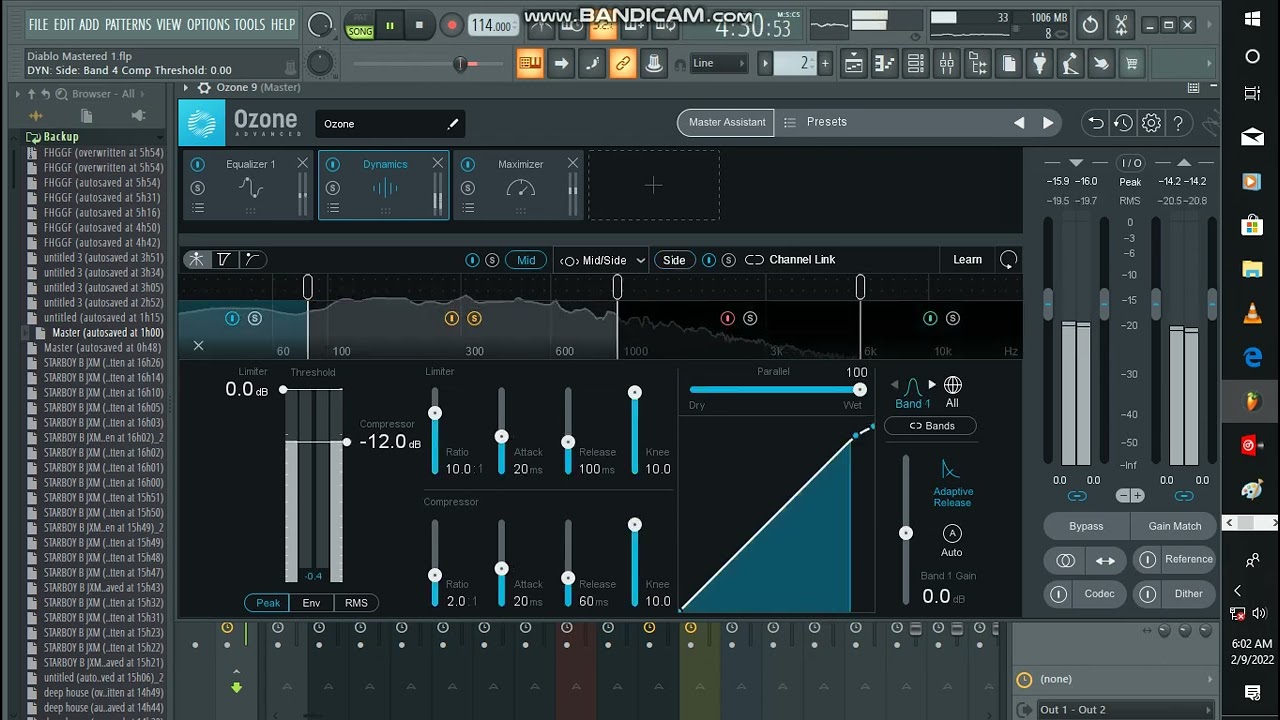The height and width of the screenshot is (720, 1280).
Task: Go to the next Ozone preset
Action: point(1048,123)
